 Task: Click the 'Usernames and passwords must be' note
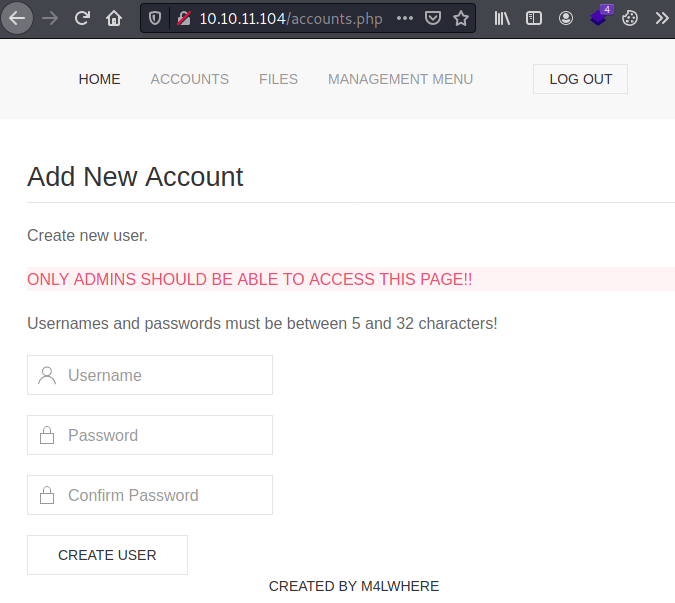click(x=262, y=324)
